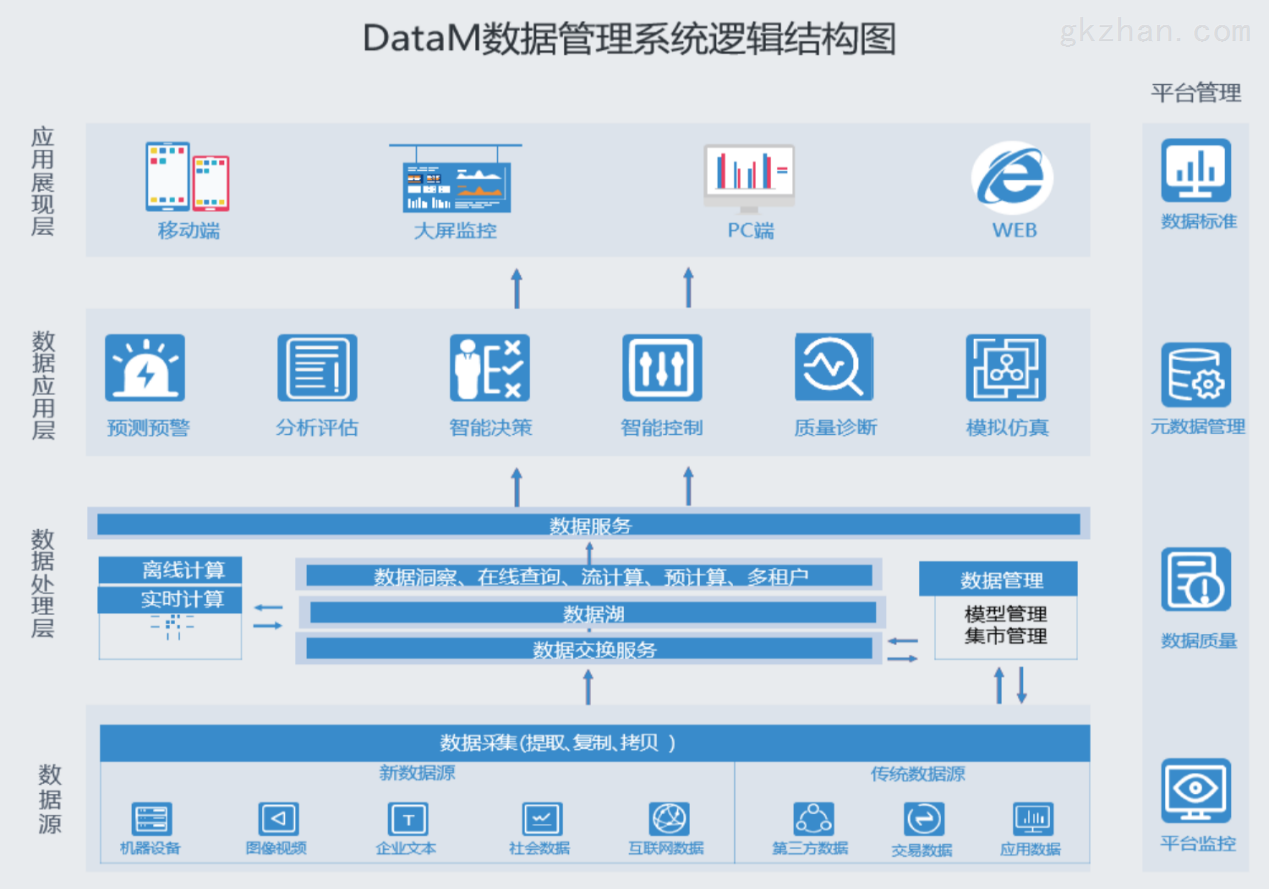Select the WEB browser icon
Screen dimensions: 1269x889
(x=1013, y=177)
